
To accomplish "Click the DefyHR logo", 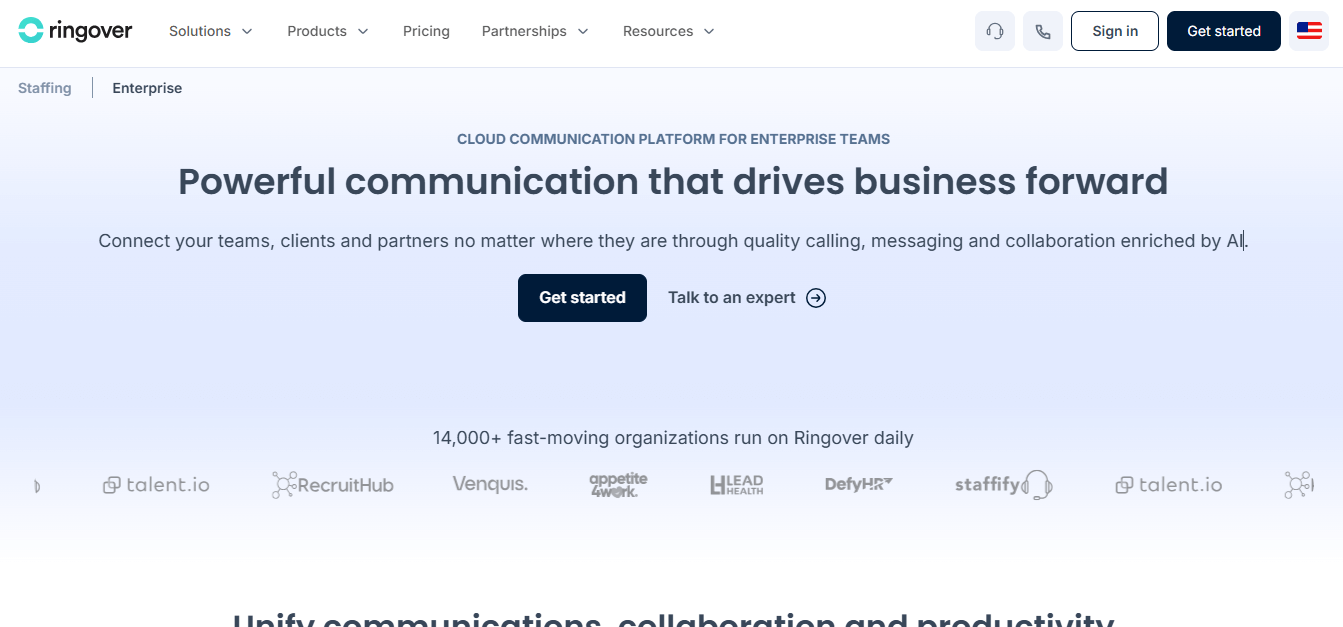I will tap(858, 485).
